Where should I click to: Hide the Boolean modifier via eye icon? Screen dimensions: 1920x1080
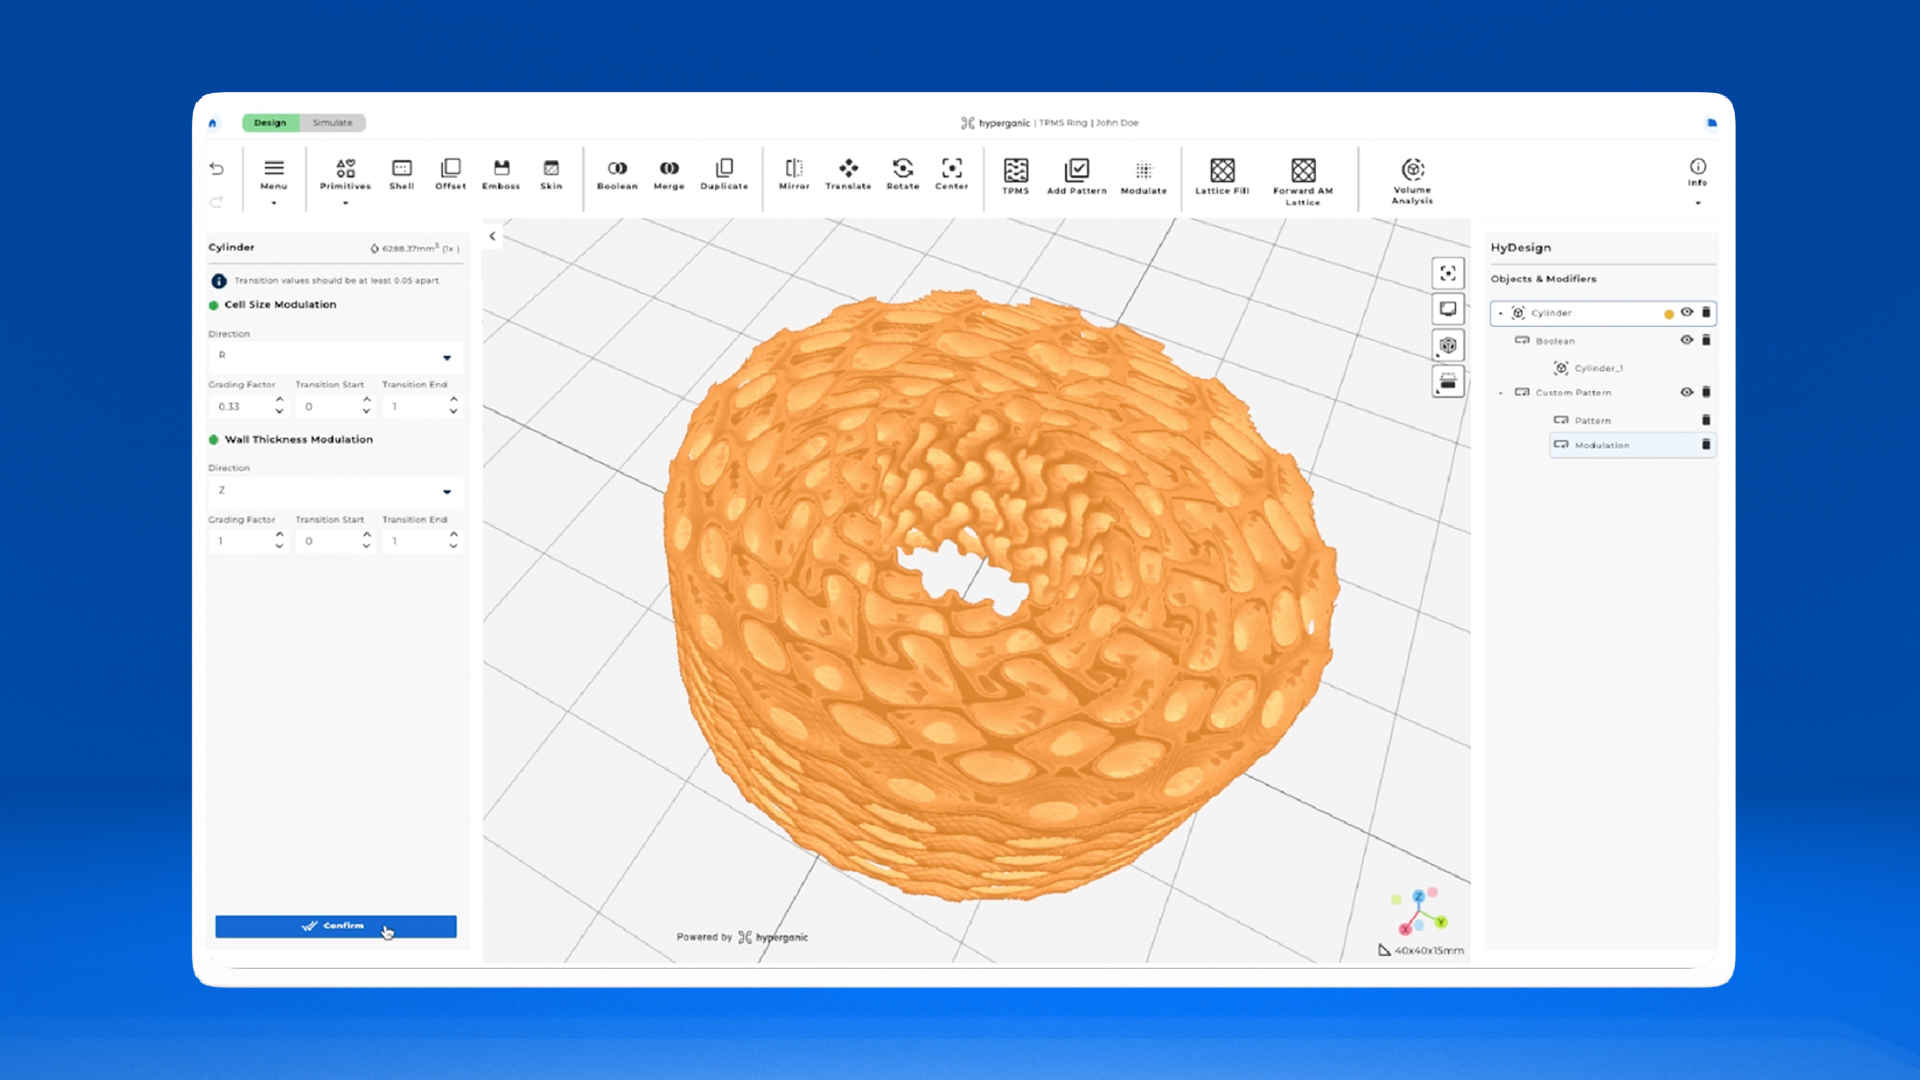click(x=1687, y=340)
